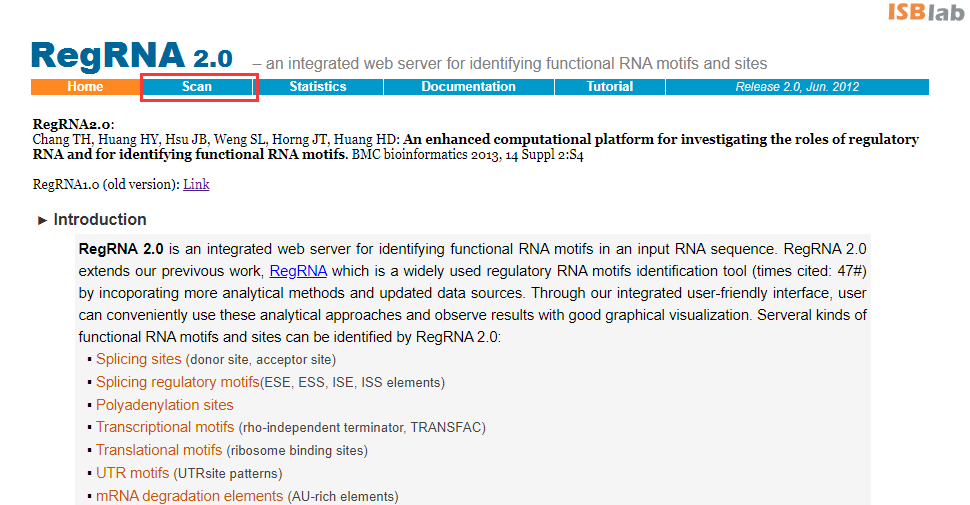Select Splicing regulatory motifs entry

pyautogui.click(x=177, y=382)
